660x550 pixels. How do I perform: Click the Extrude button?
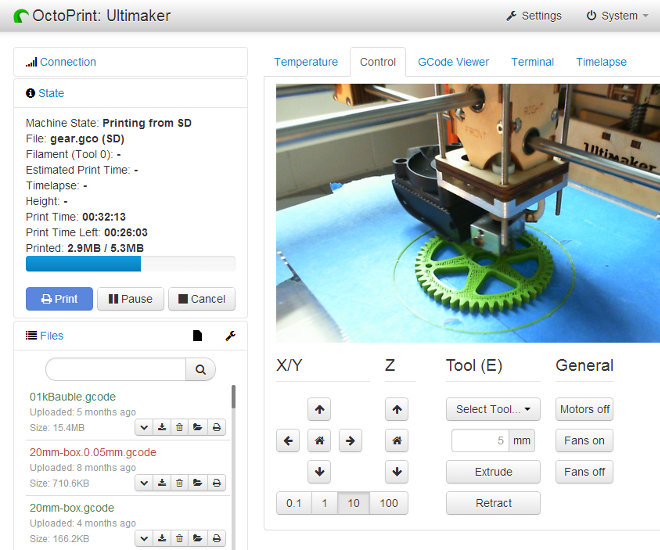[x=493, y=472]
